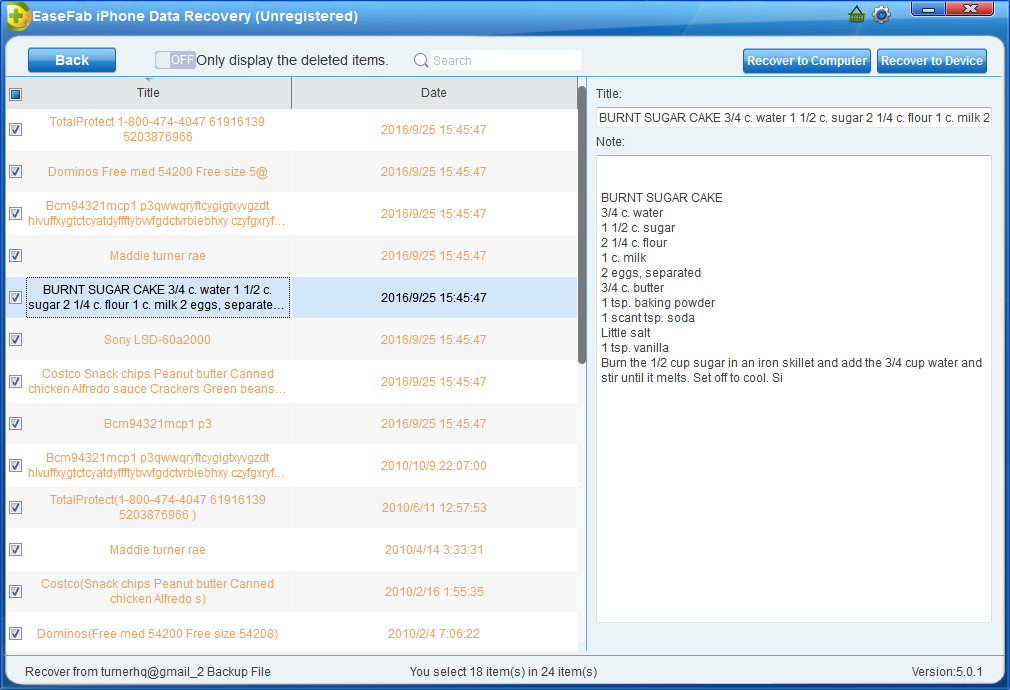Close the EaseFab window
Screen dimensions: 1010x690
coord(970,8)
